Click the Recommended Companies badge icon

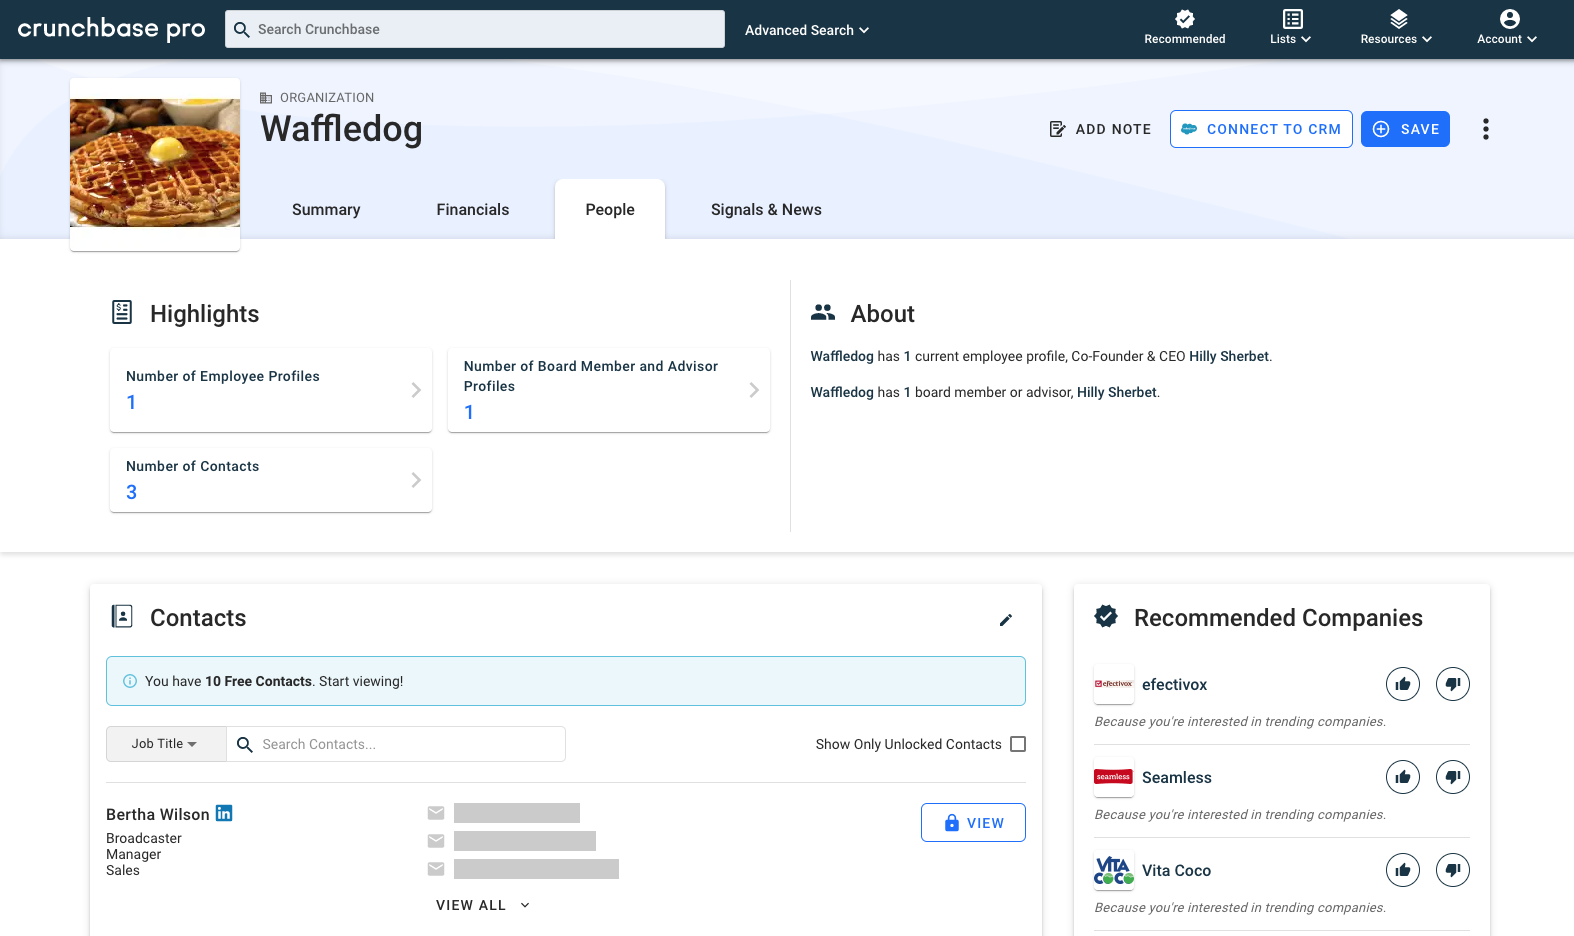(1106, 617)
